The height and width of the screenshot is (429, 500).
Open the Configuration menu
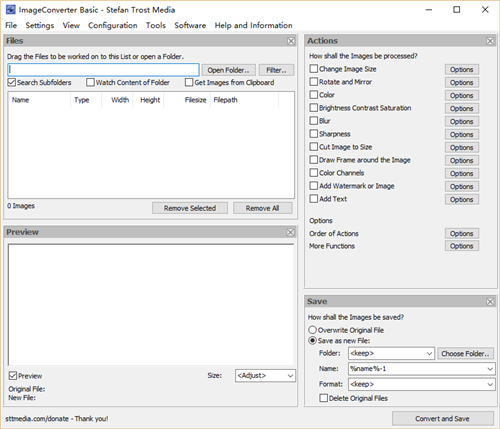[x=113, y=25]
